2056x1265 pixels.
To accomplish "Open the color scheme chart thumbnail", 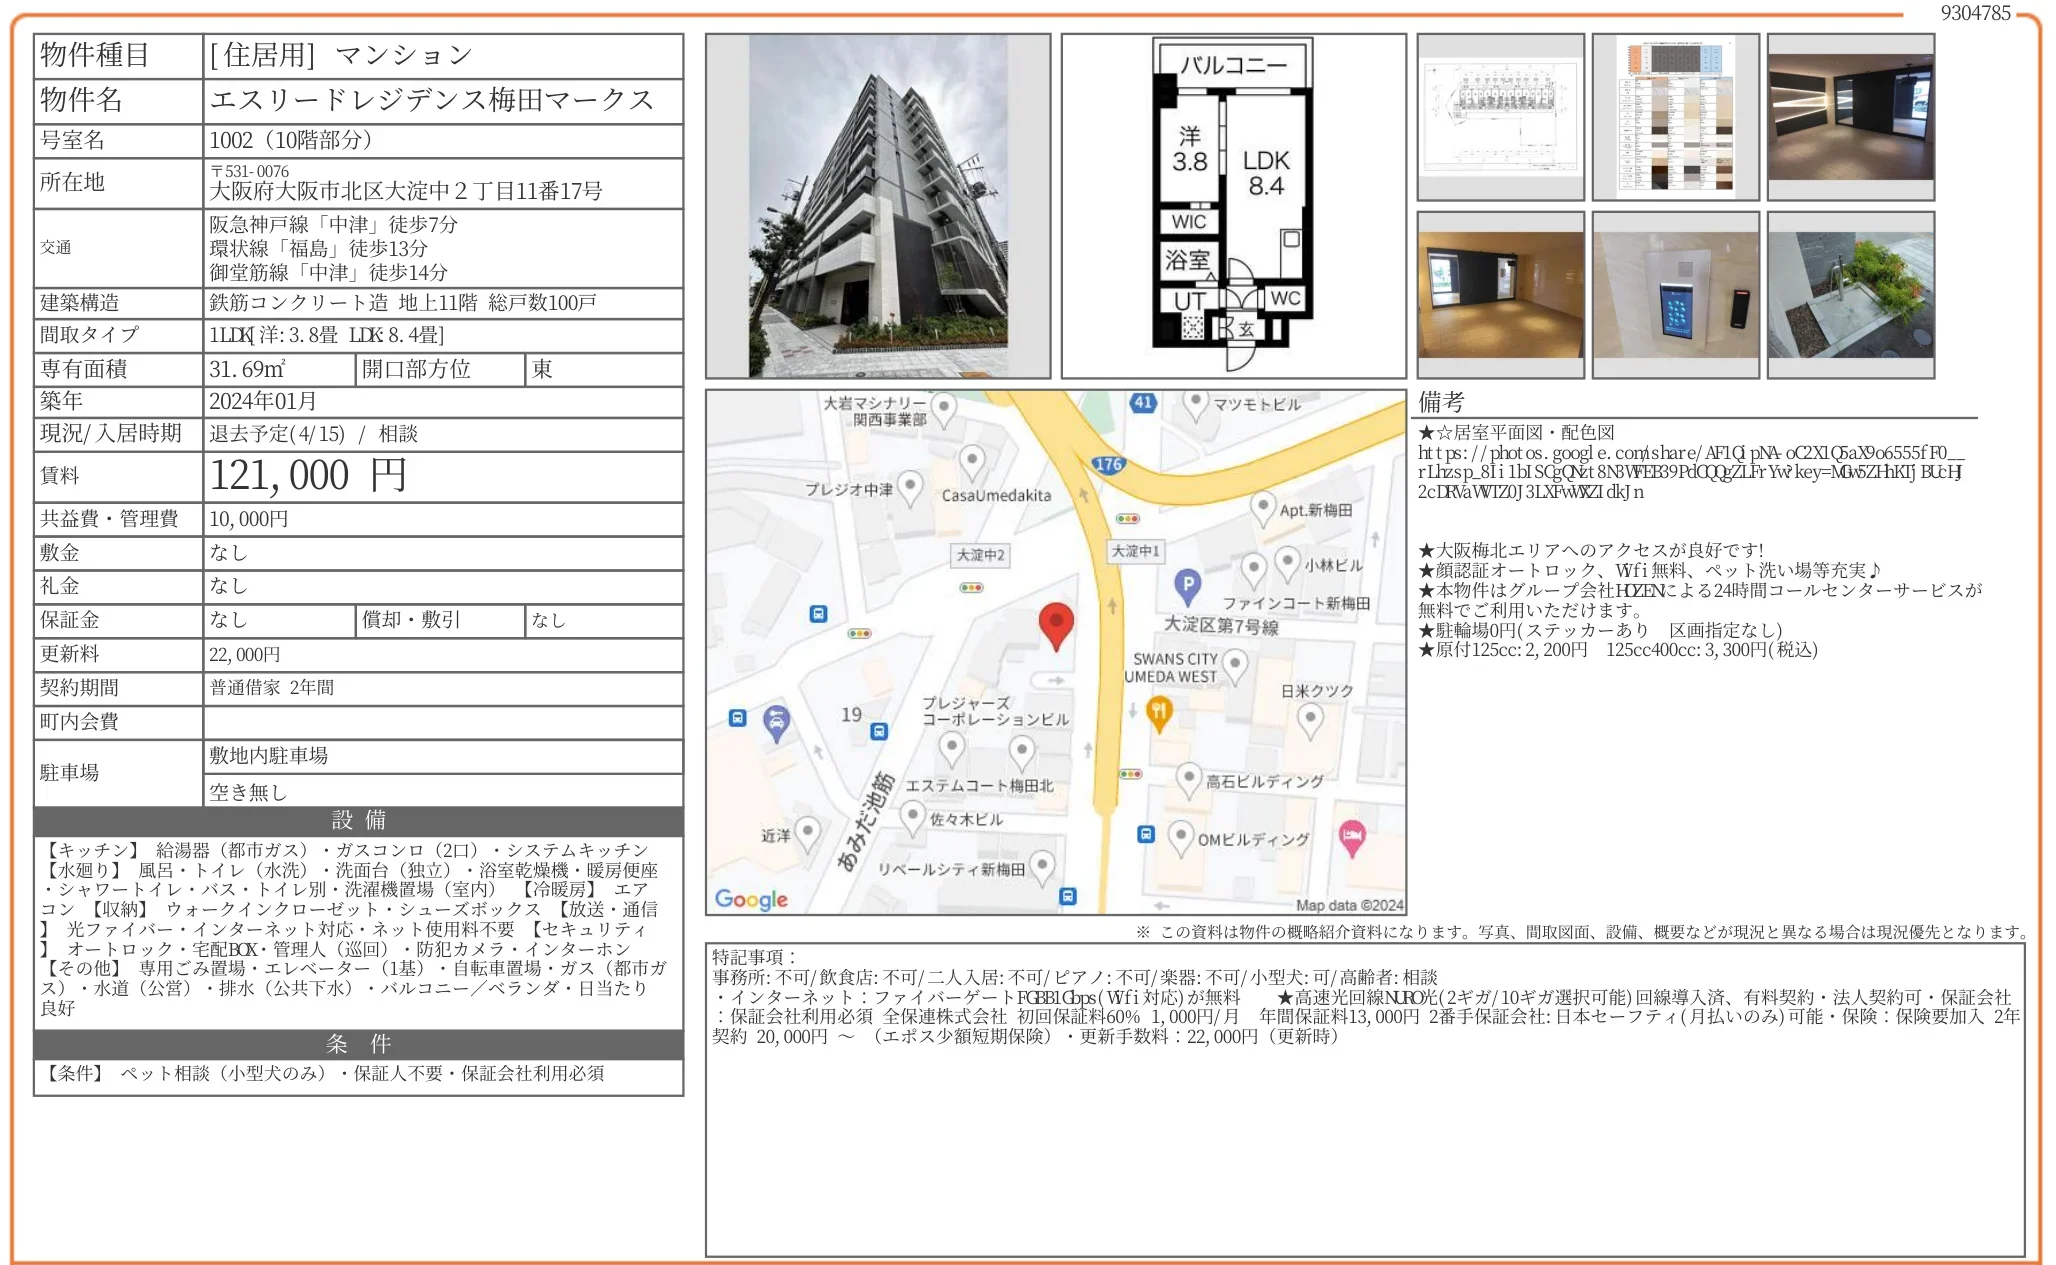I will pyautogui.click(x=1675, y=117).
